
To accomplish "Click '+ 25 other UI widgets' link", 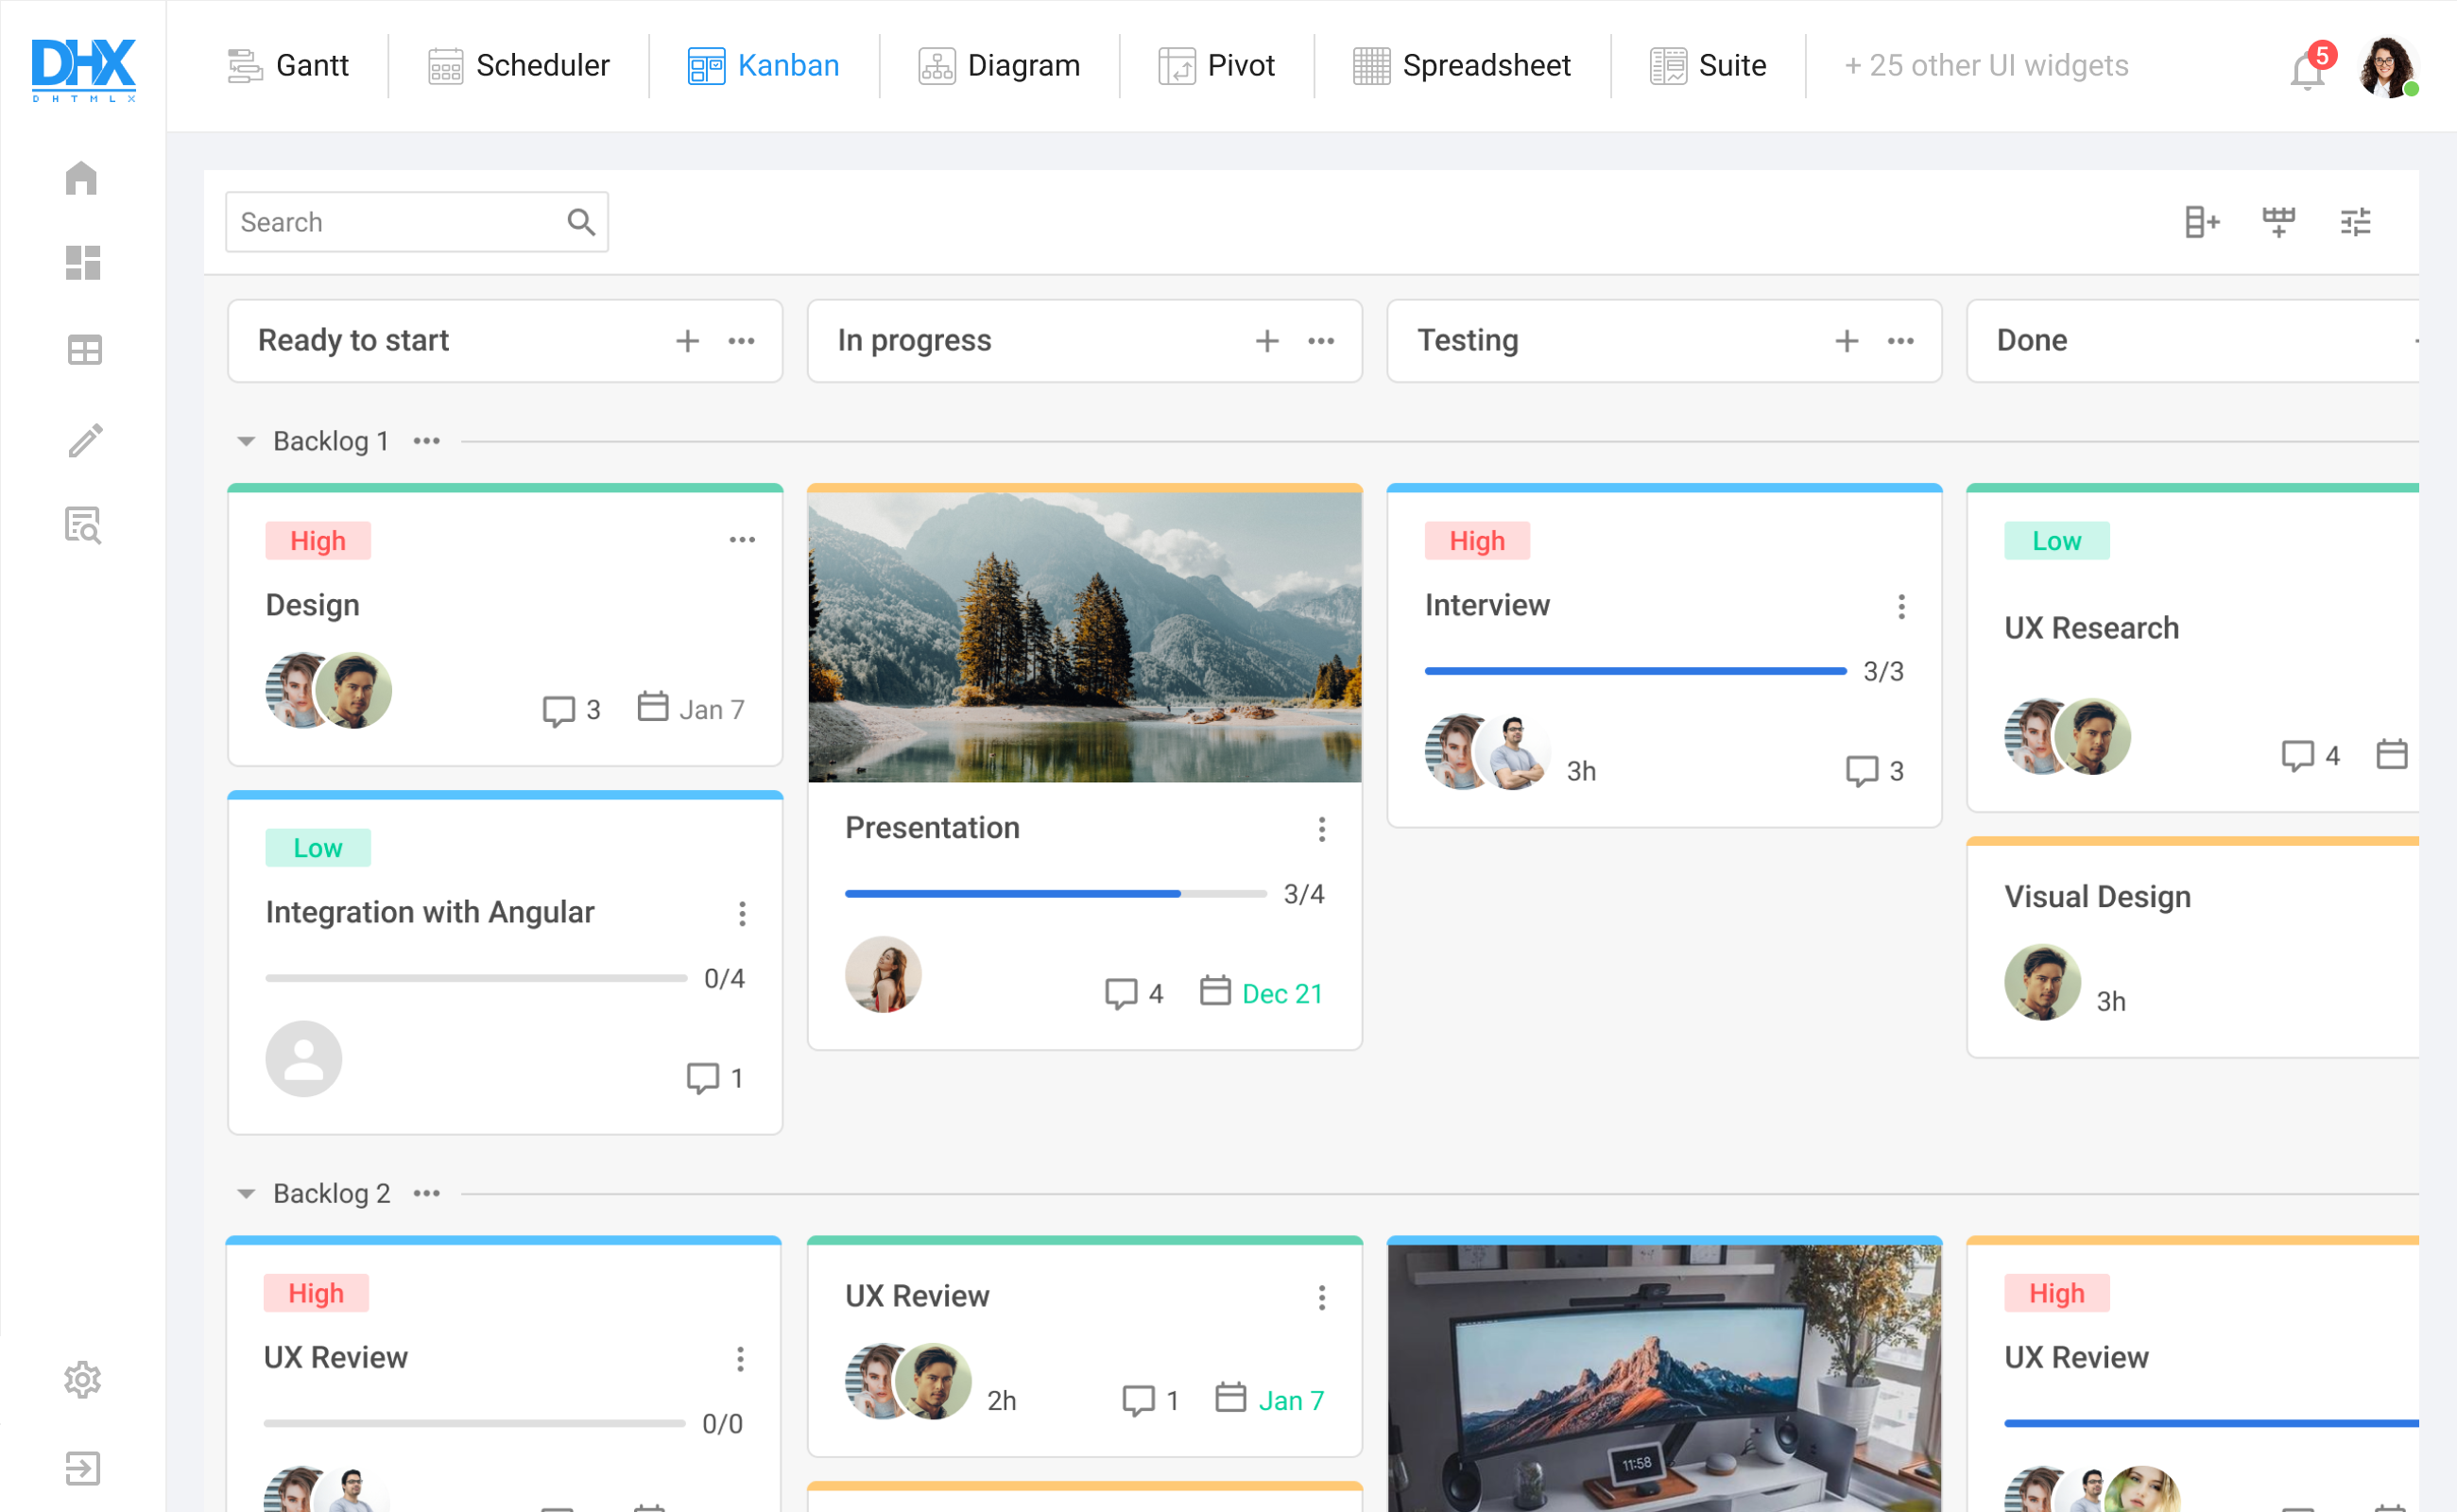I will point(1986,66).
